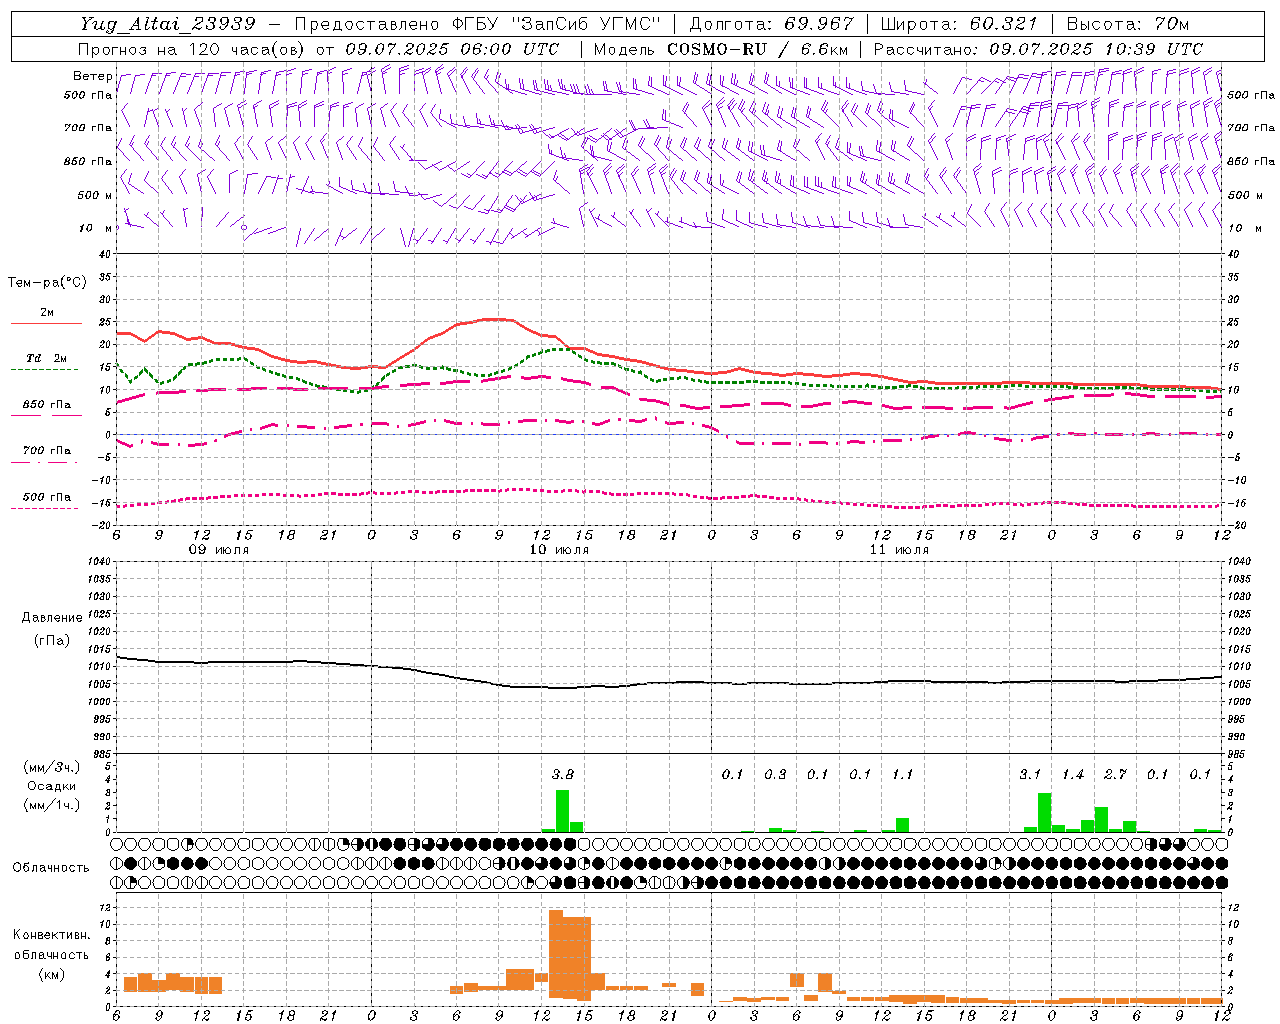Click the Облачность panel label

pyautogui.click(x=51, y=867)
